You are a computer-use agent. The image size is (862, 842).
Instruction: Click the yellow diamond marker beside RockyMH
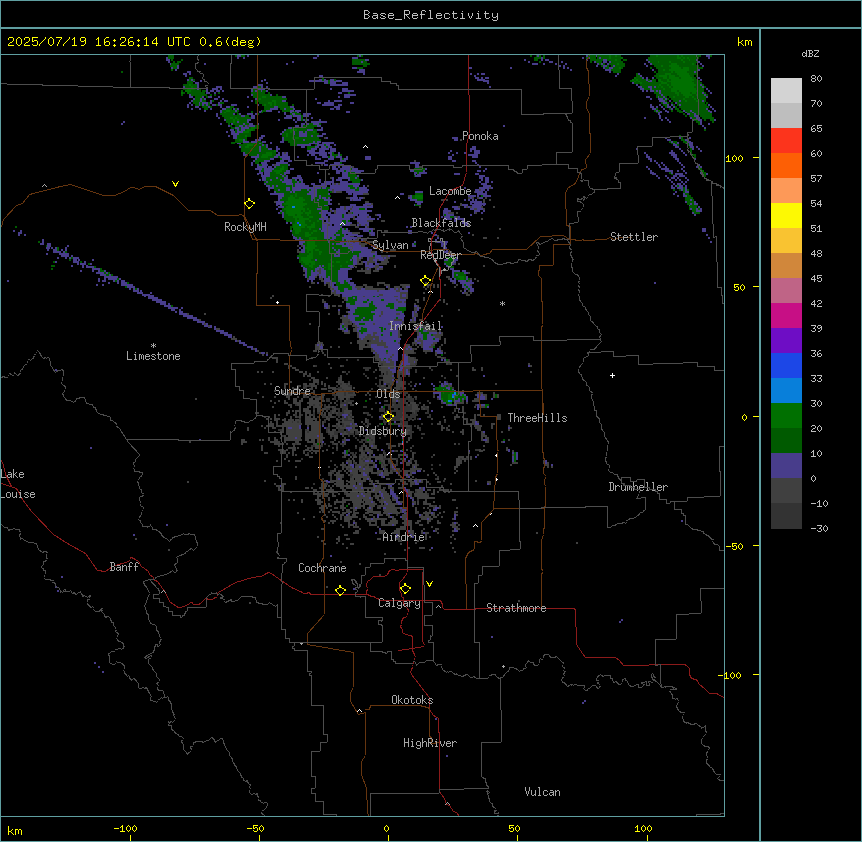click(x=250, y=204)
